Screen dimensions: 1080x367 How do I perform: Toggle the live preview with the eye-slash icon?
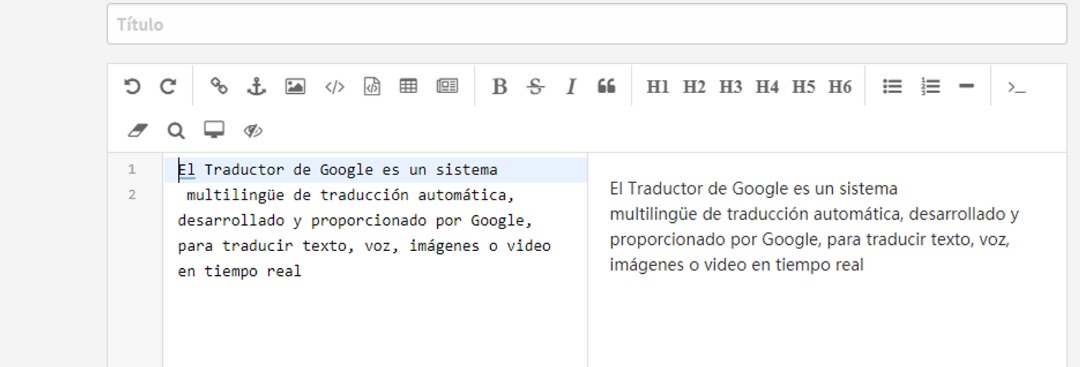click(x=253, y=131)
